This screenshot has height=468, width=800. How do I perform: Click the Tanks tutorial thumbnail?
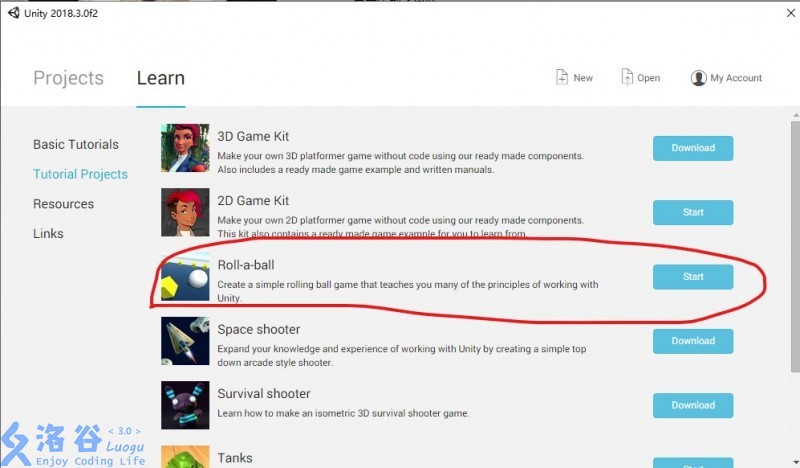(185, 457)
